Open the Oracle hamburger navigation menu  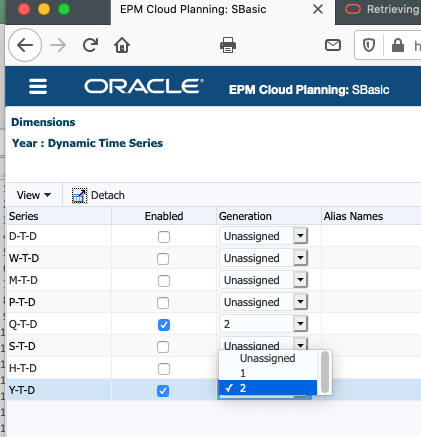click(x=38, y=87)
